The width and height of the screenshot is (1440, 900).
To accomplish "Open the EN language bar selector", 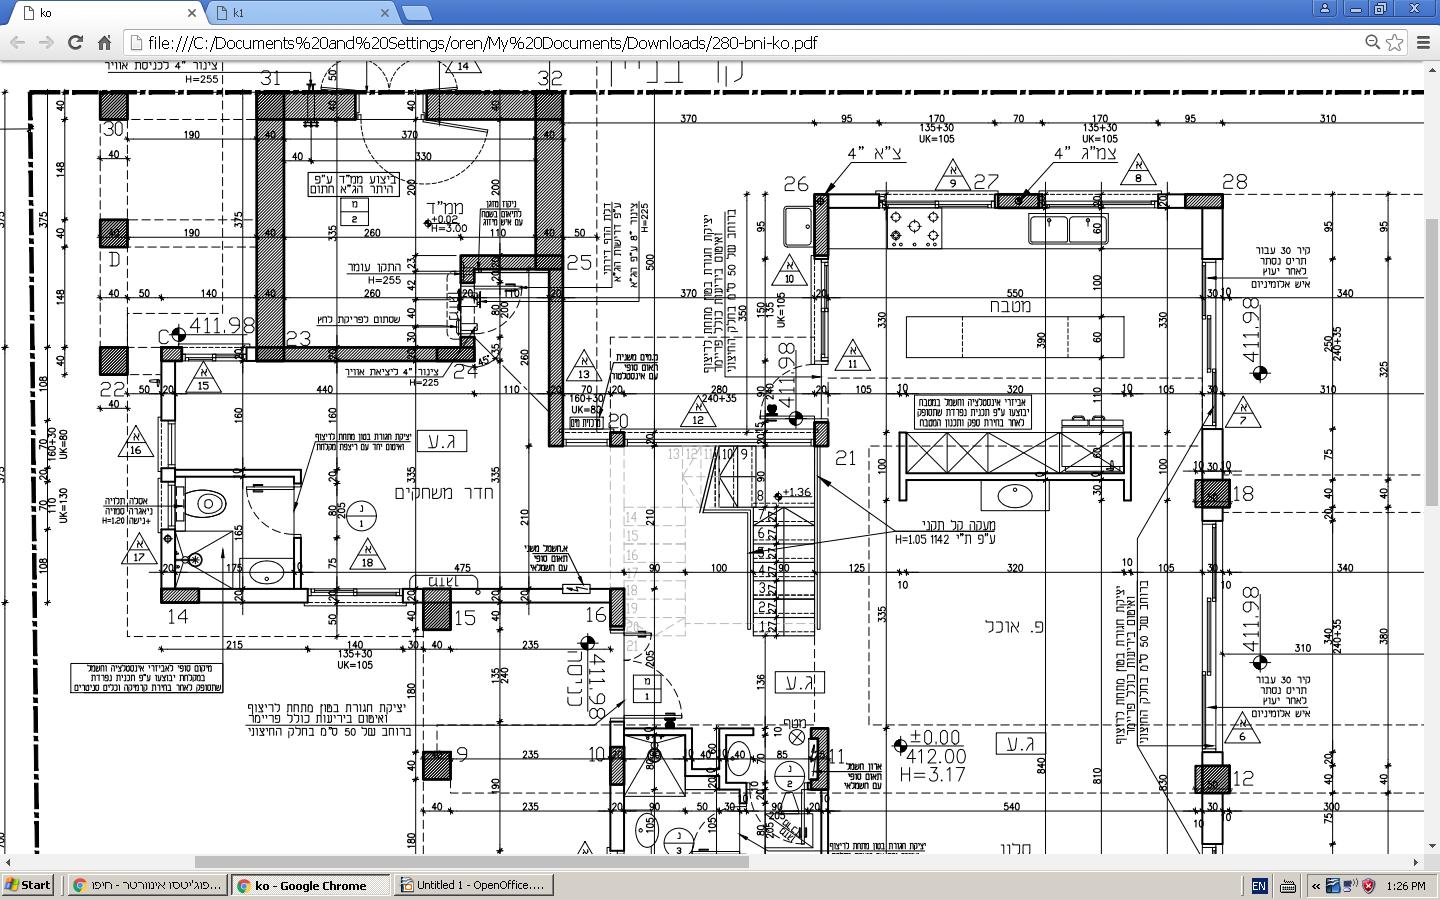I will (x=1259, y=886).
